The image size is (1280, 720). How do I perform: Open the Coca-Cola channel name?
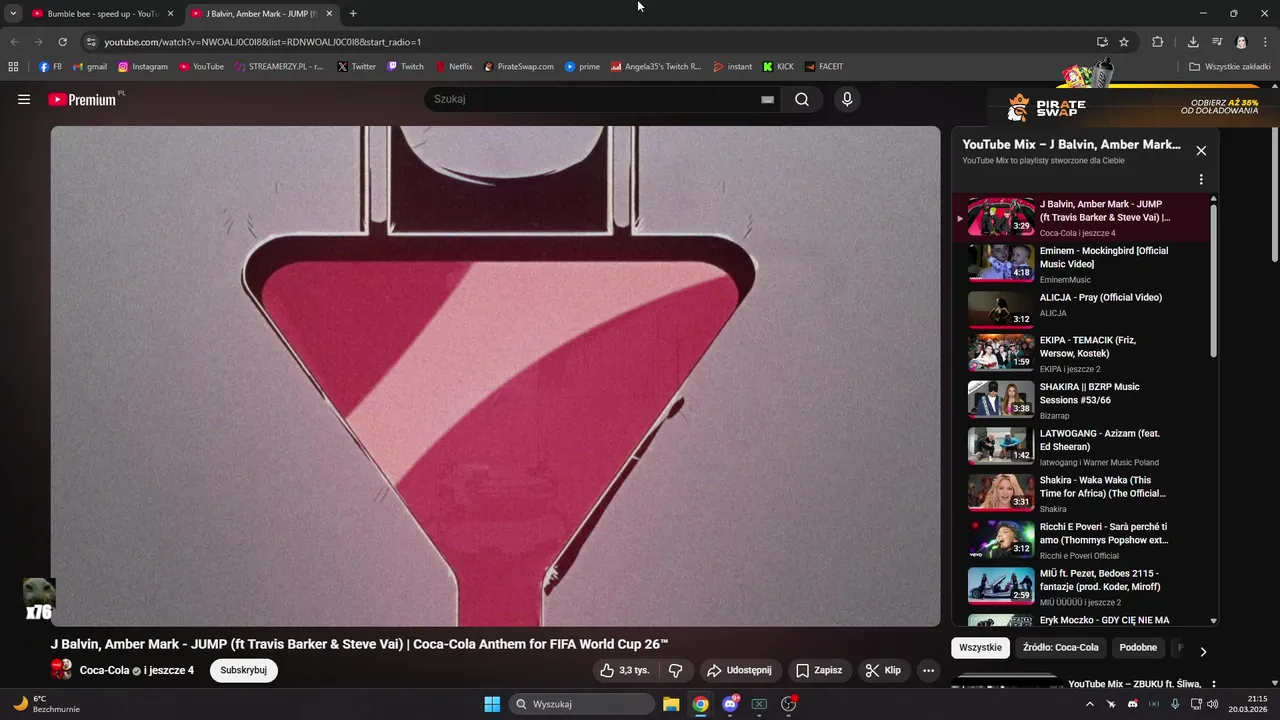click(x=104, y=670)
